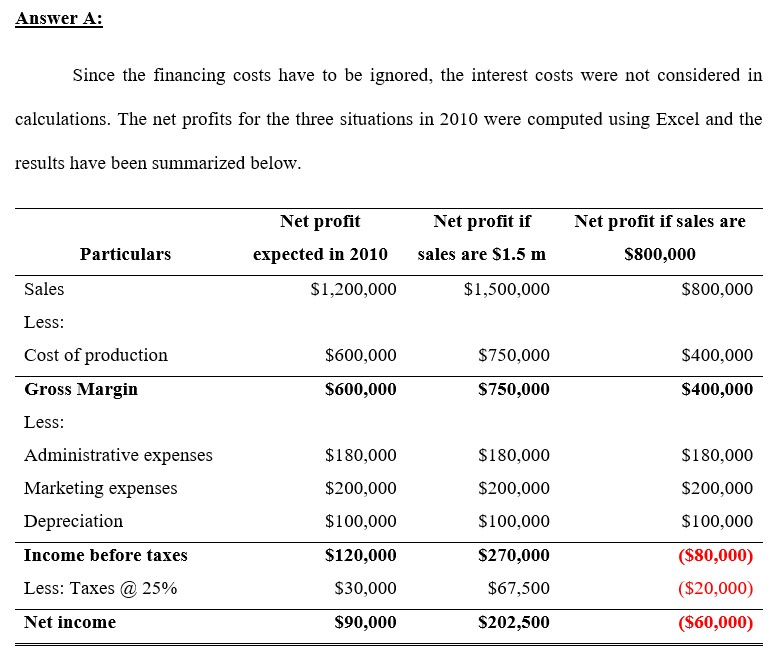The width and height of the screenshot is (777, 662).
Task: Click 'Net profit expected in 2010' header
Action: 320,237
